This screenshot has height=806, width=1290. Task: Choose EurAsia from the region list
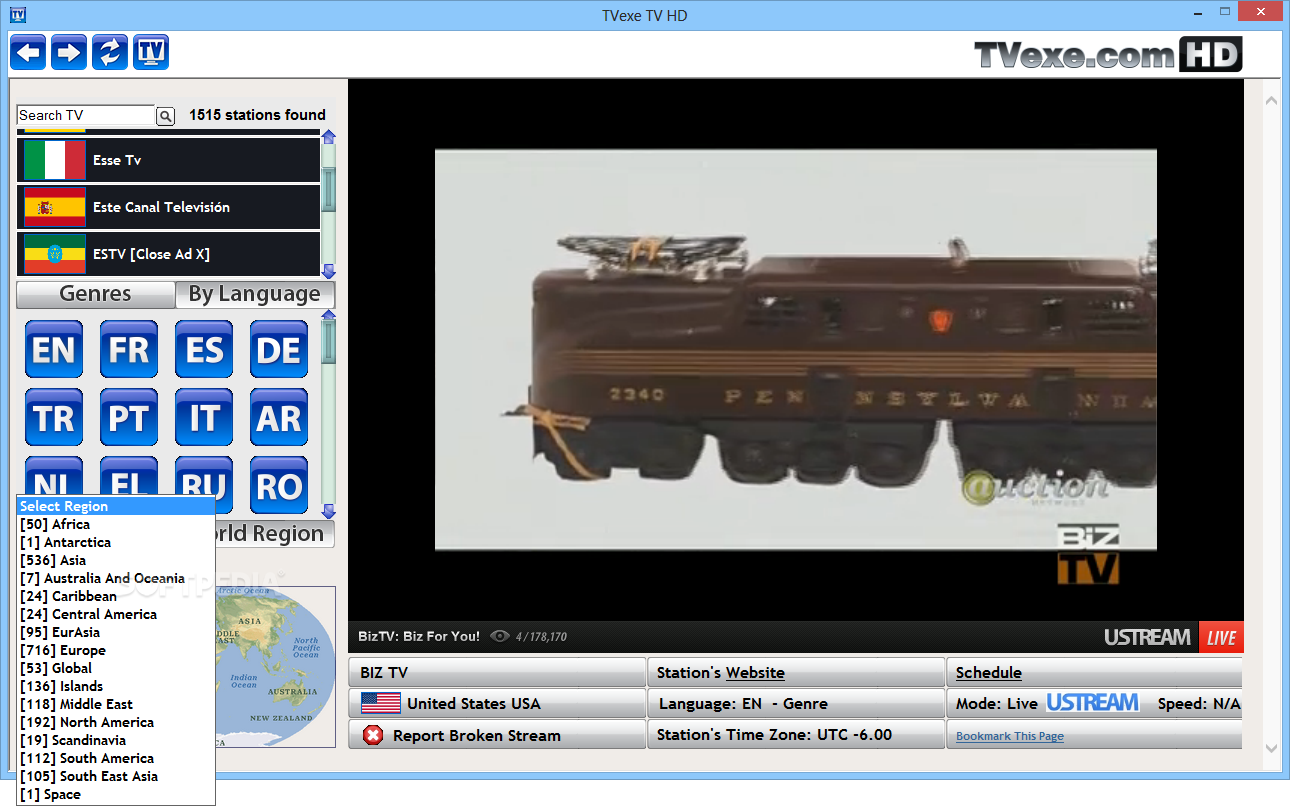point(116,632)
